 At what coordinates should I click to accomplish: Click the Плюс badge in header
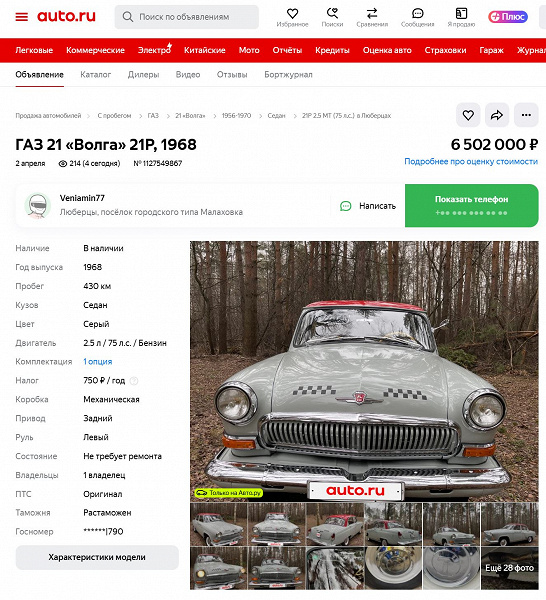[x=508, y=16]
